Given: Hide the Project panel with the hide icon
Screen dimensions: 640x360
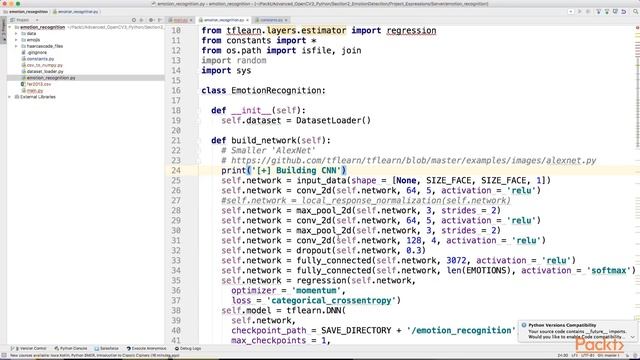Looking at the screenshot, I should (x=160, y=20).
